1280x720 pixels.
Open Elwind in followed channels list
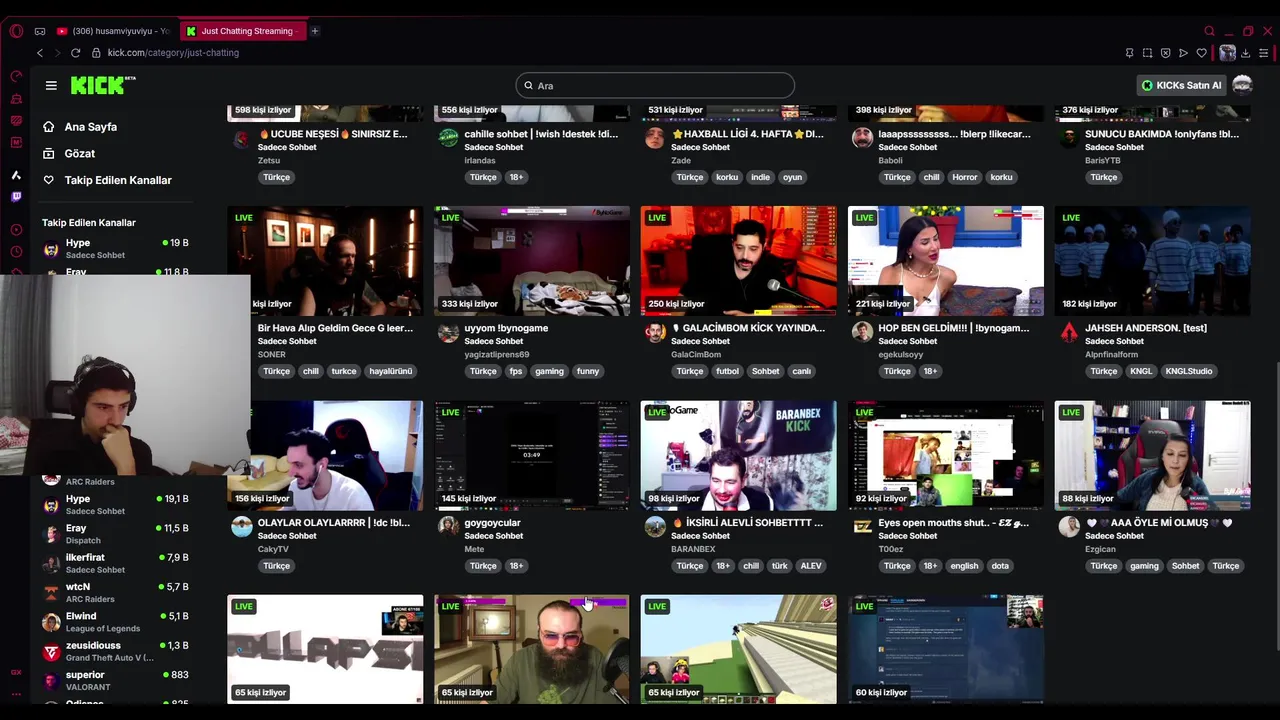pyautogui.click(x=115, y=622)
